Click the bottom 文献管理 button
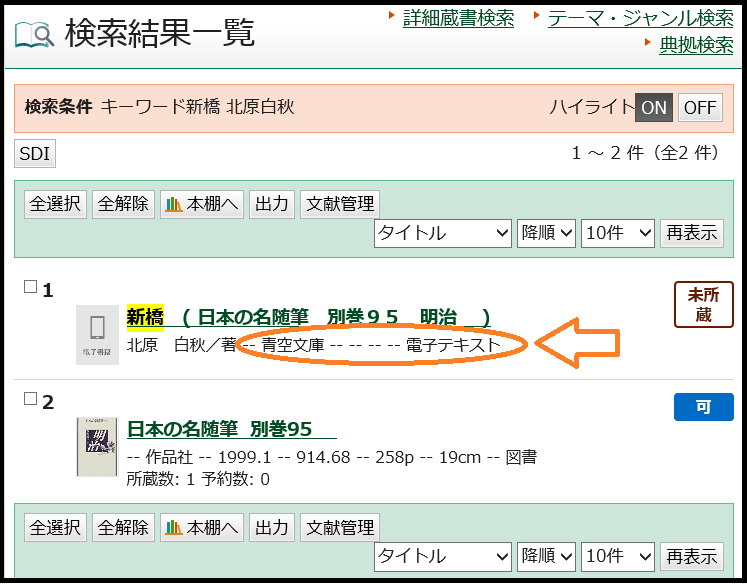Screen dimensions: 747x584 [x=340, y=527]
